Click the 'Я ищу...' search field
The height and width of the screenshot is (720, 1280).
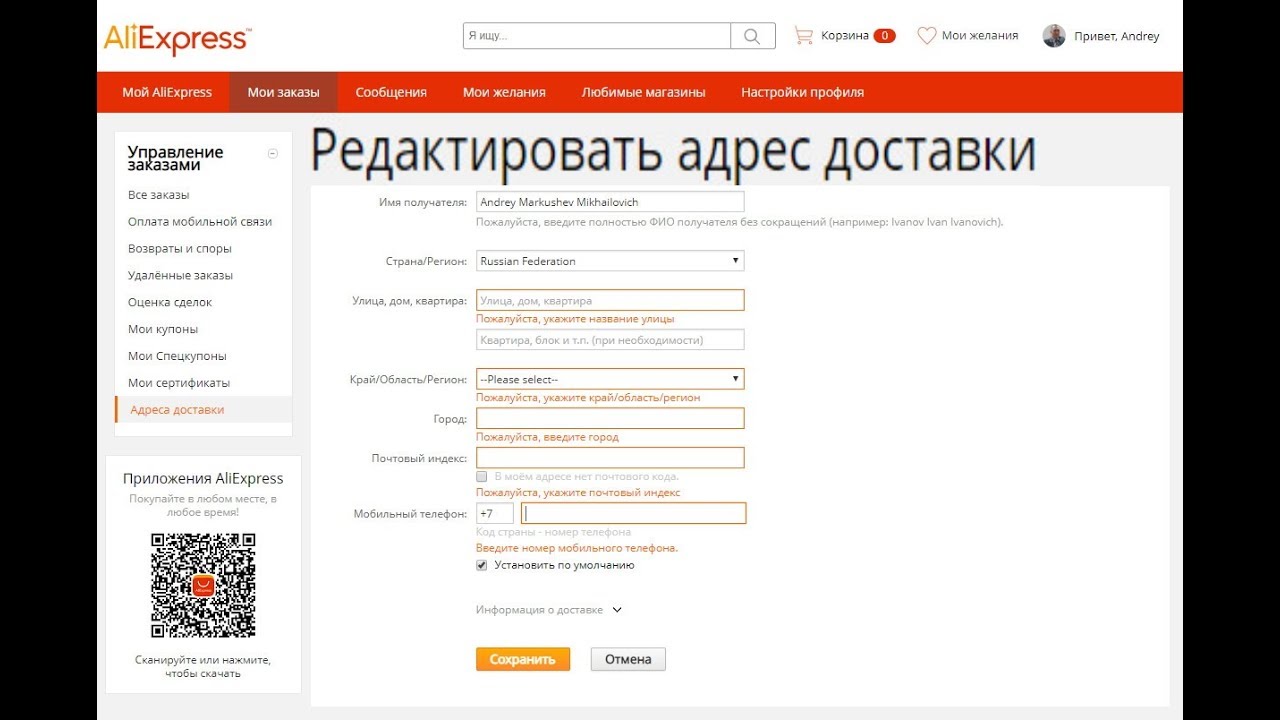click(x=597, y=36)
